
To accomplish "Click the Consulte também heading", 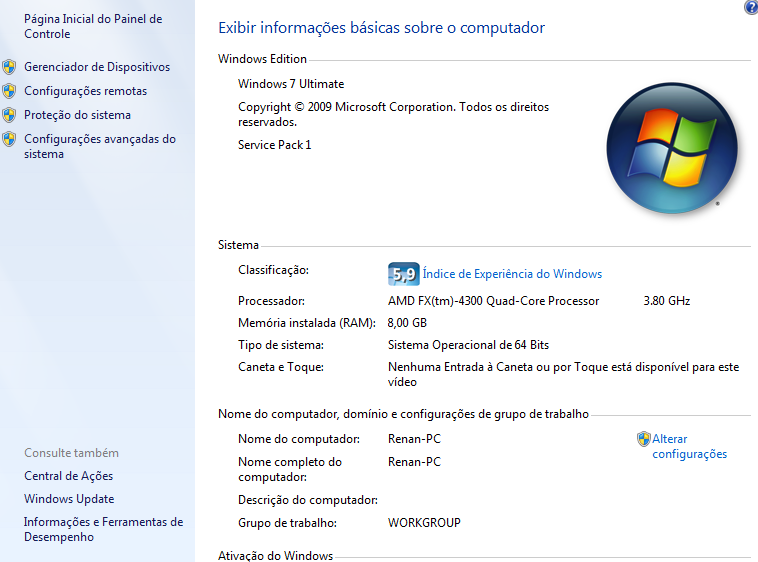I will pyautogui.click(x=71, y=453).
